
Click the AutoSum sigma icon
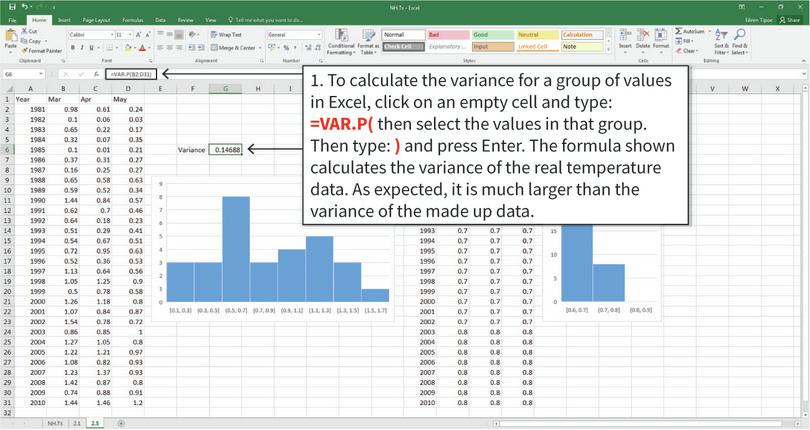(679, 32)
